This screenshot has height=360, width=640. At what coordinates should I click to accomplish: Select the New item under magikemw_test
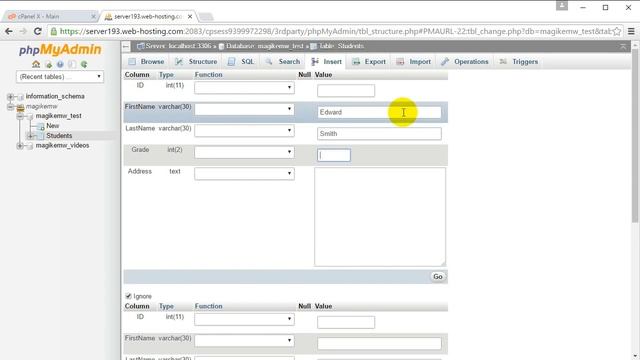(x=53, y=126)
